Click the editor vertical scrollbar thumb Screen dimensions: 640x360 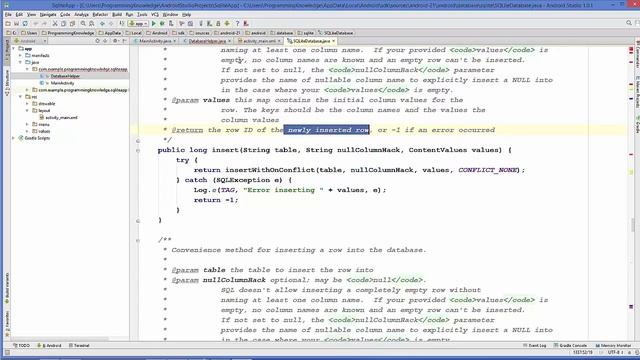click(x=633, y=224)
